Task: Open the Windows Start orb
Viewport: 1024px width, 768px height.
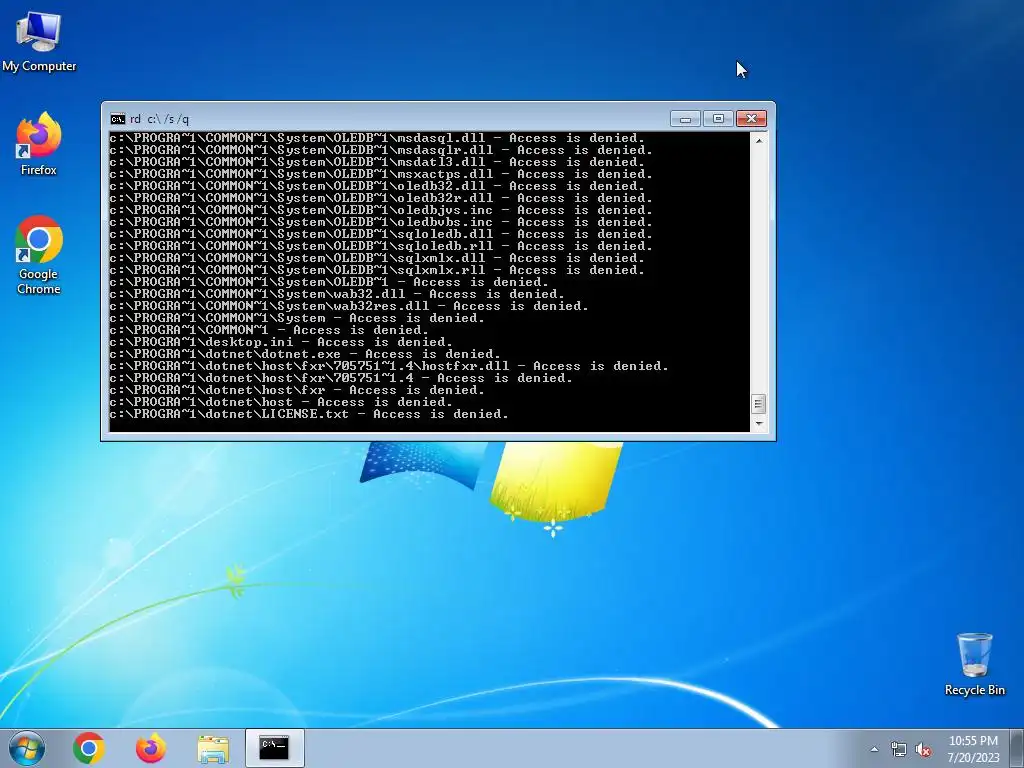Action: (27, 748)
